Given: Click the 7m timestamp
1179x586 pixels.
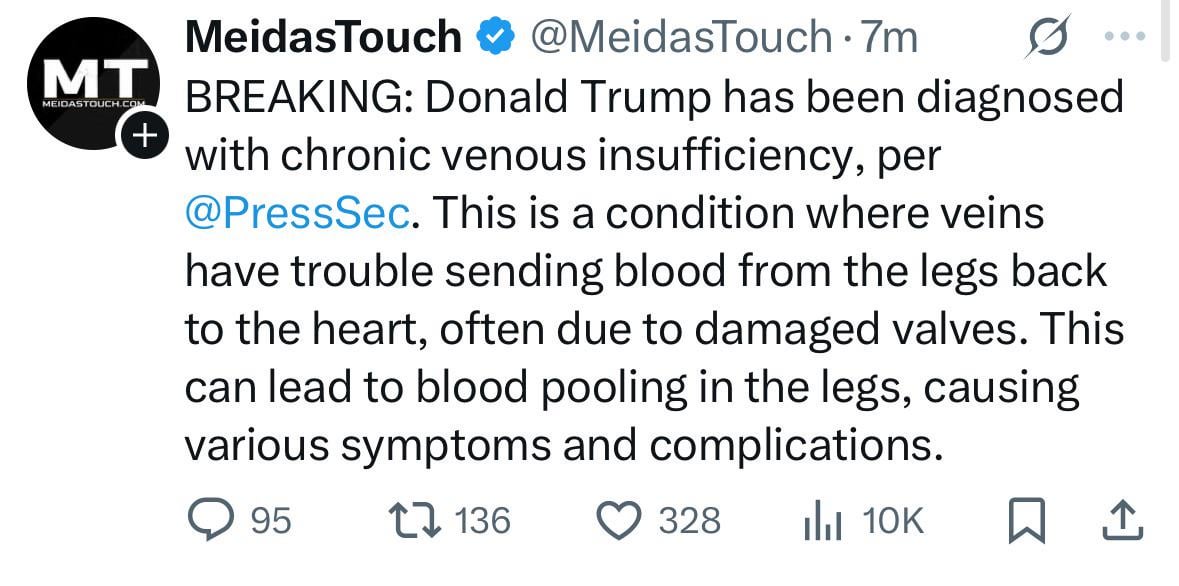Looking at the screenshot, I should pos(890,38).
